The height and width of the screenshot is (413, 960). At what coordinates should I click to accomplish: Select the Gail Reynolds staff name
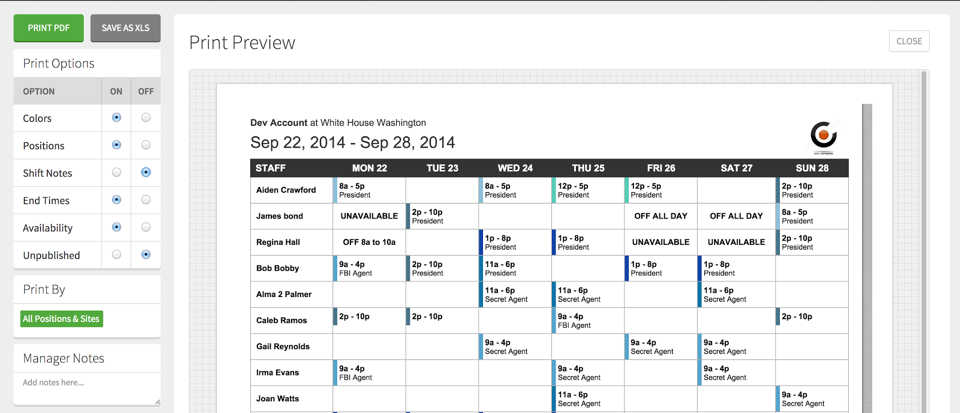click(283, 346)
